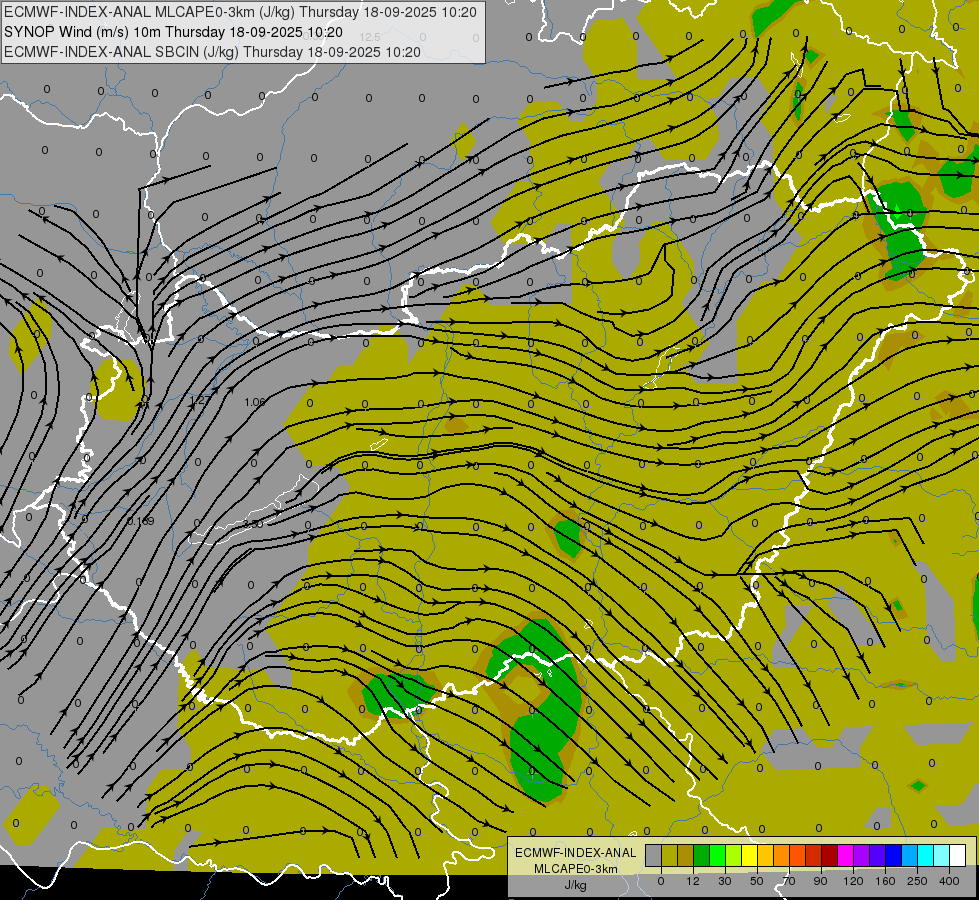Click the gray swatch in MLCAPE legend
Viewport: 979px width, 900px height.
(x=654, y=855)
